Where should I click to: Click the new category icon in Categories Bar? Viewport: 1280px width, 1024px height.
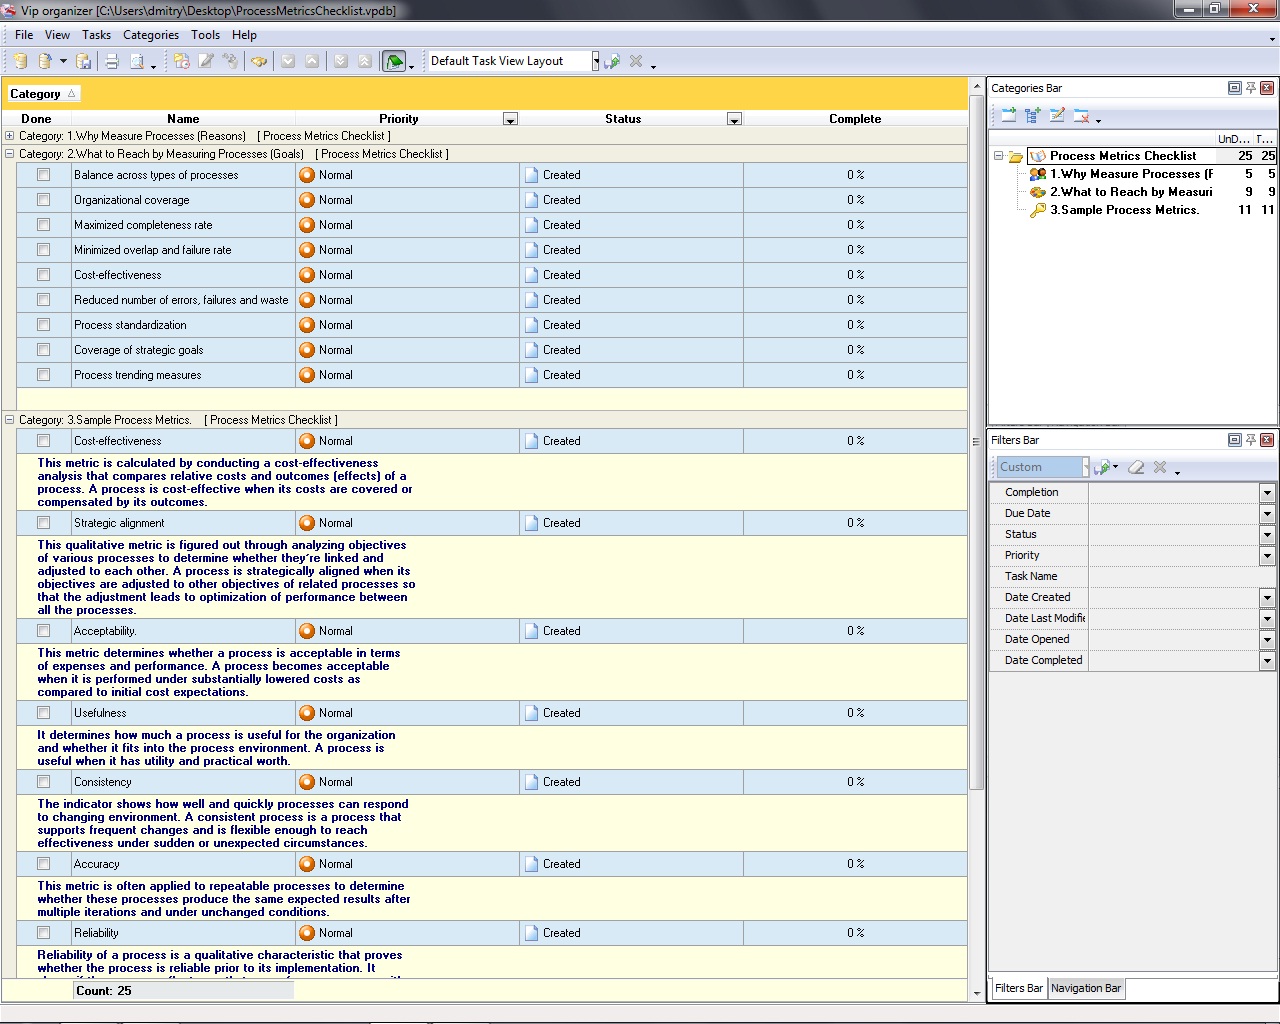tap(1008, 116)
